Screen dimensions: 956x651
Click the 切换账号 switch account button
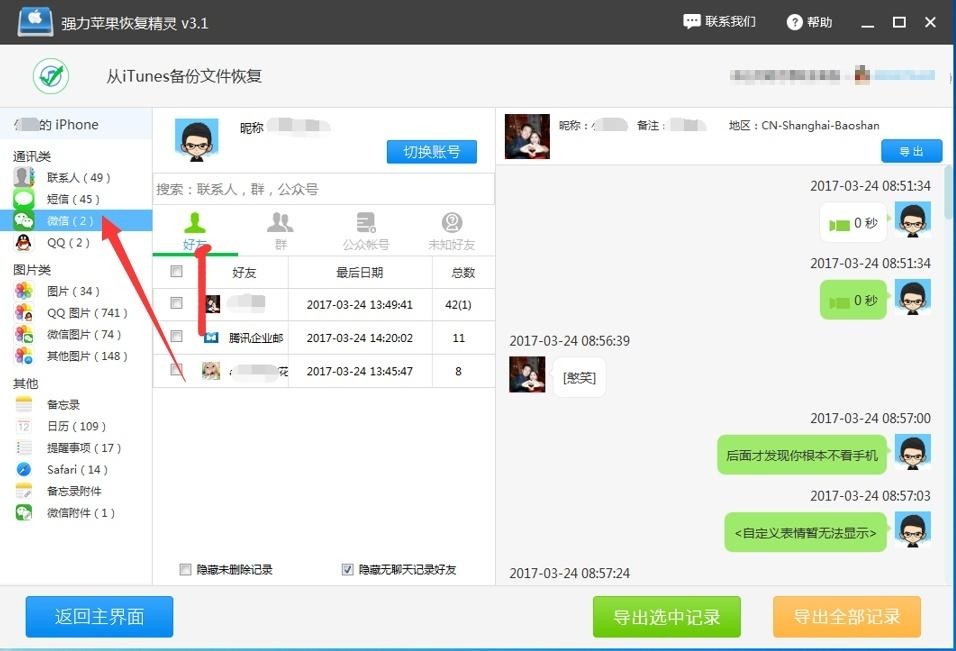point(431,152)
